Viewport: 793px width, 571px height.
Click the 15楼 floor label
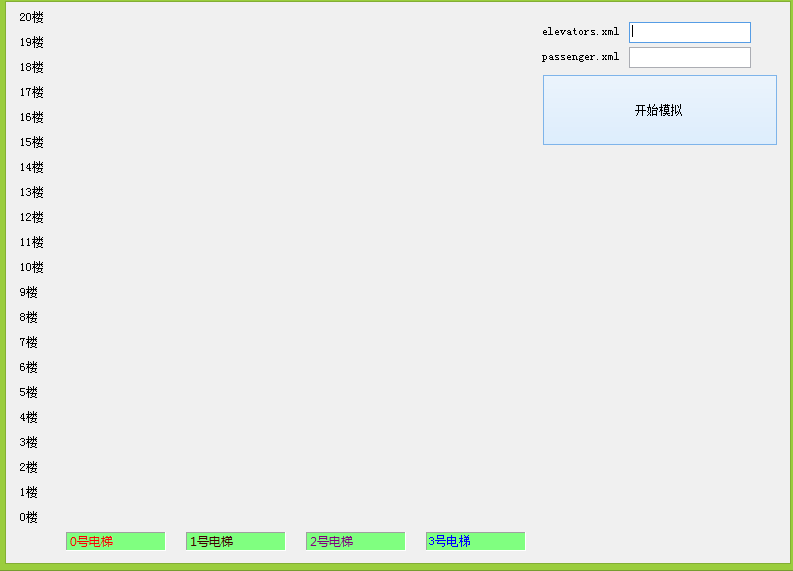pyautogui.click(x=31, y=142)
